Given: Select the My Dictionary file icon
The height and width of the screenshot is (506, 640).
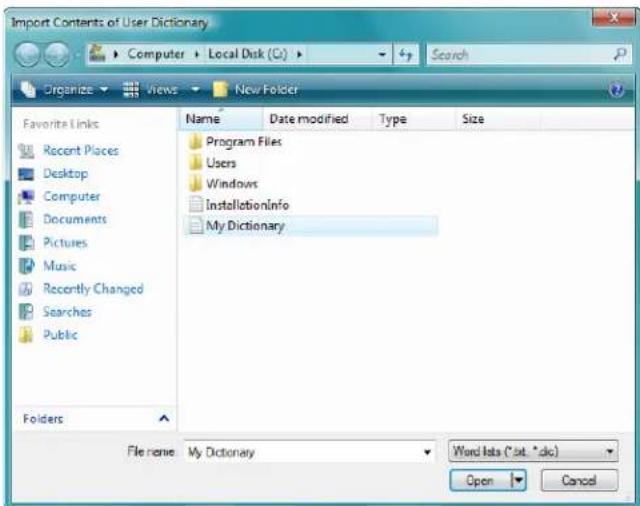Looking at the screenshot, I should [195, 226].
